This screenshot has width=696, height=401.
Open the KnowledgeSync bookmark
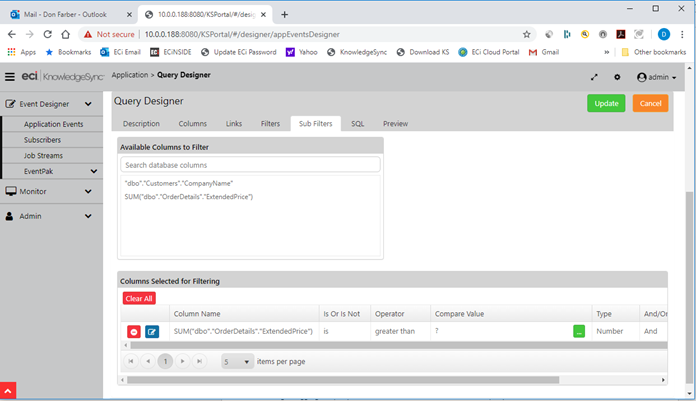pos(357,52)
